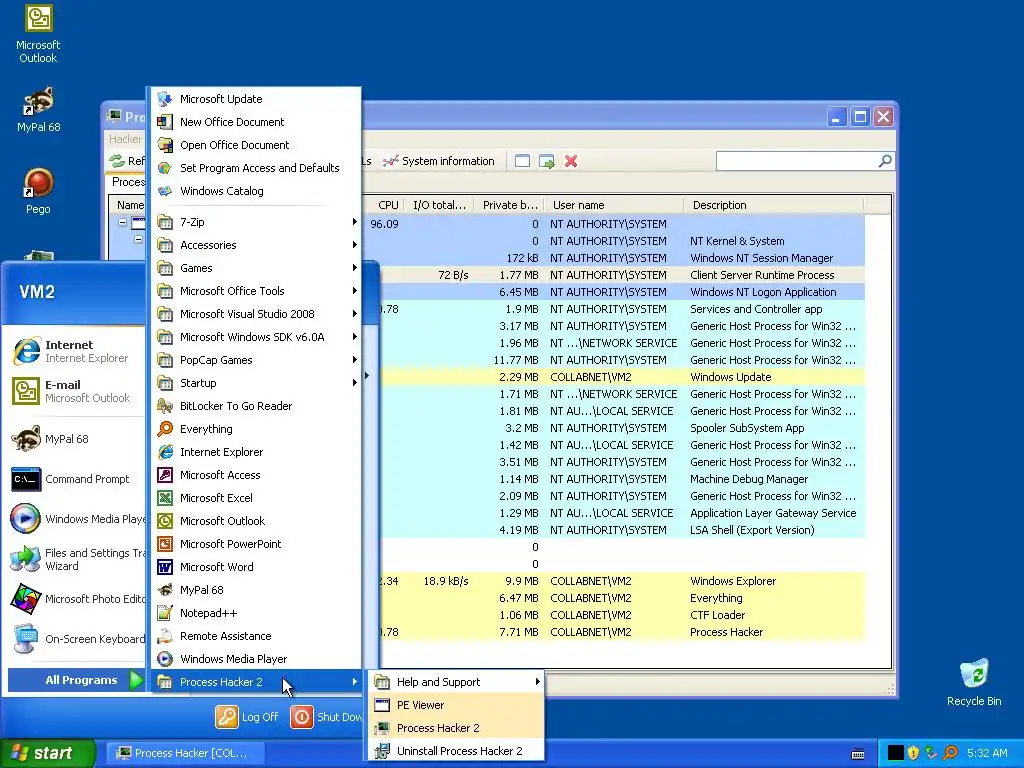Launch Microsoft Excel
Viewport: 1024px width, 768px height.
pyautogui.click(x=257, y=498)
